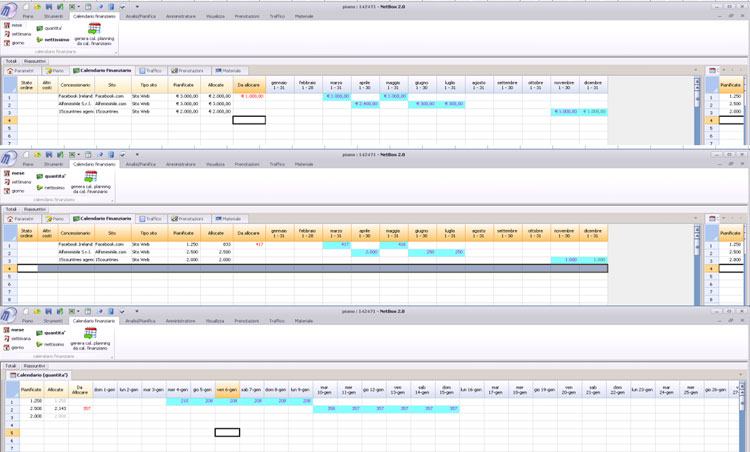Viewport: 750px width, 452px height.
Task: Click the save icon in the top window's toolbar
Action: point(49,6)
